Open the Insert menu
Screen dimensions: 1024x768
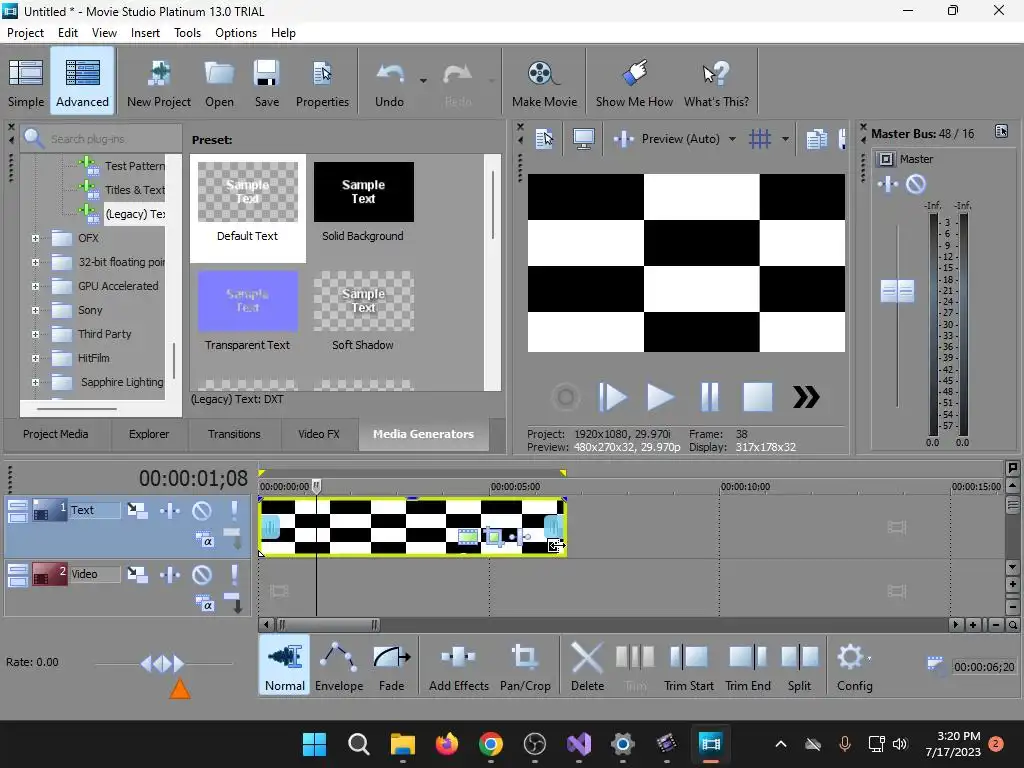point(145,33)
